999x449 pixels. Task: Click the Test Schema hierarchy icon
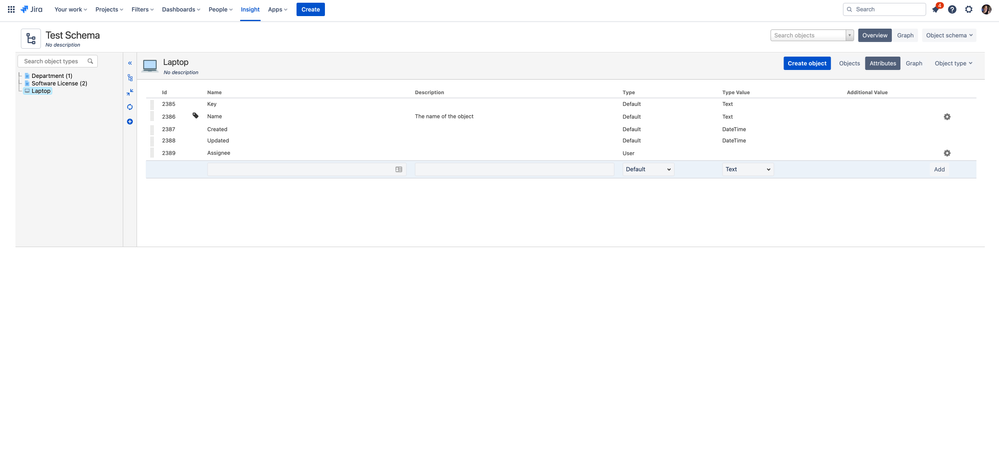[x=31, y=38]
